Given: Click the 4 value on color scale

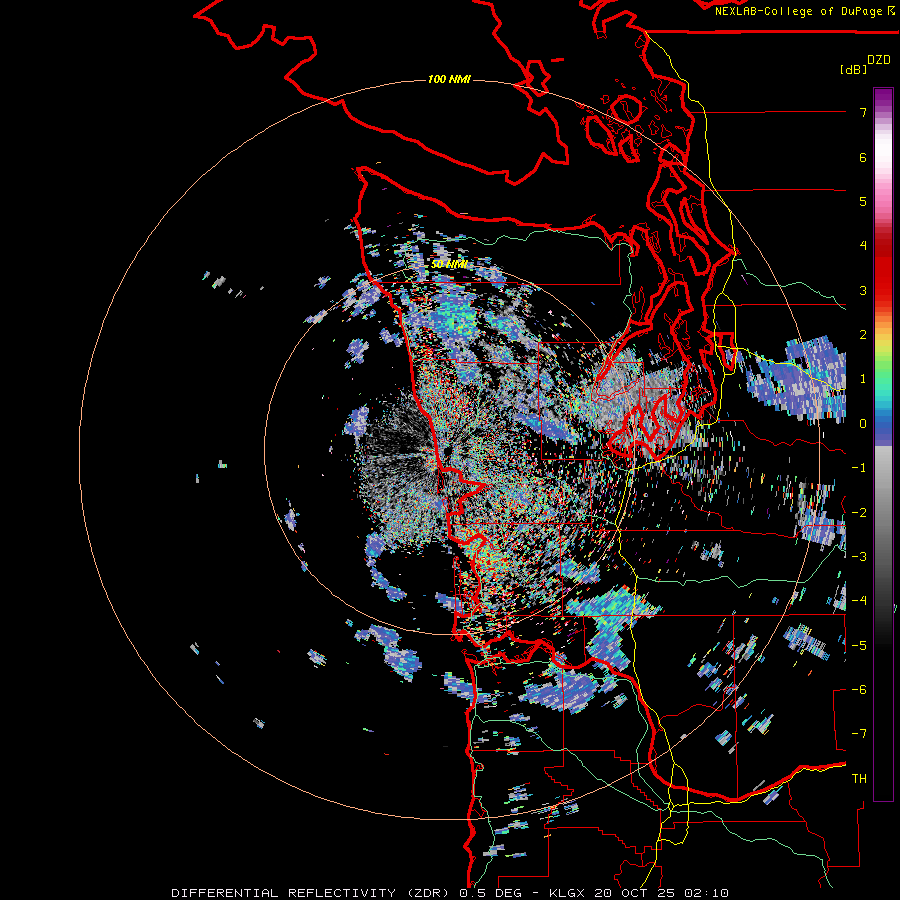Looking at the screenshot, I should (863, 246).
